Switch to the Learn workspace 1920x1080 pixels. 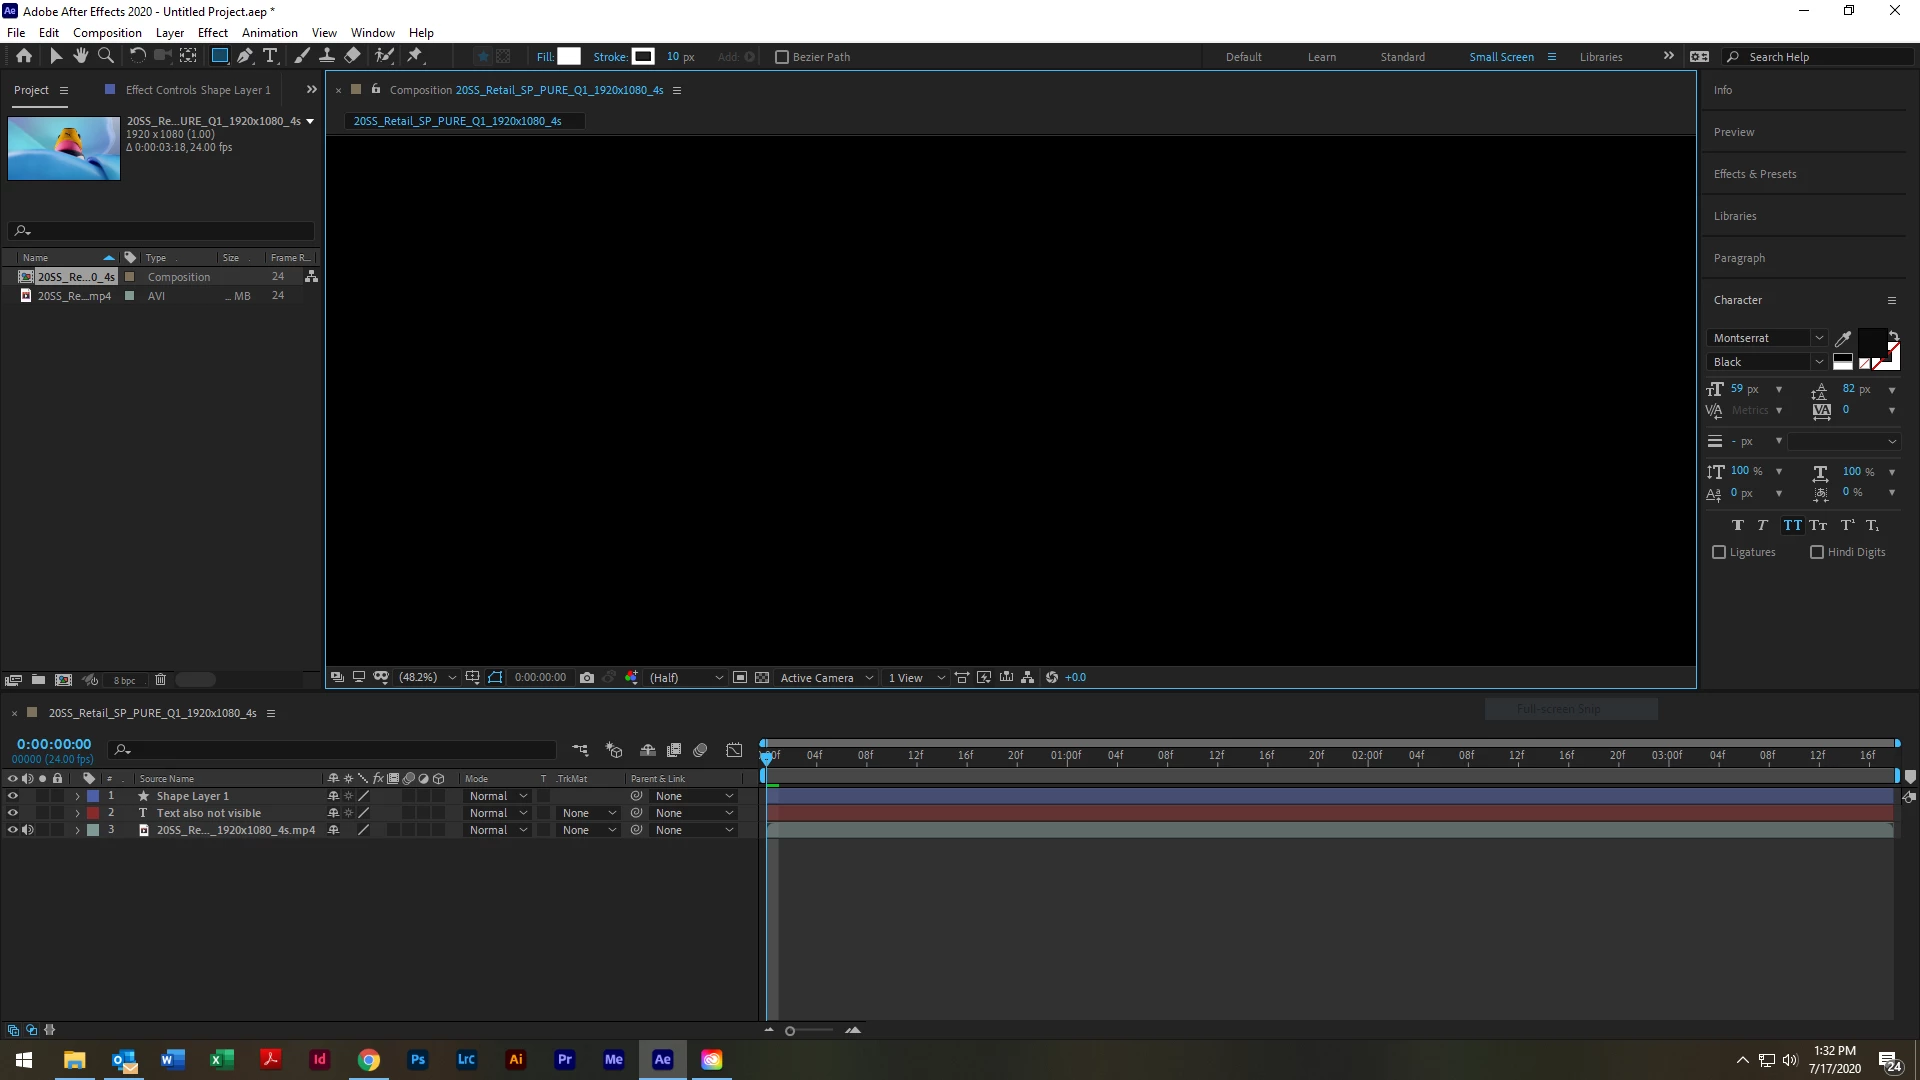(x=1321, y=57)
